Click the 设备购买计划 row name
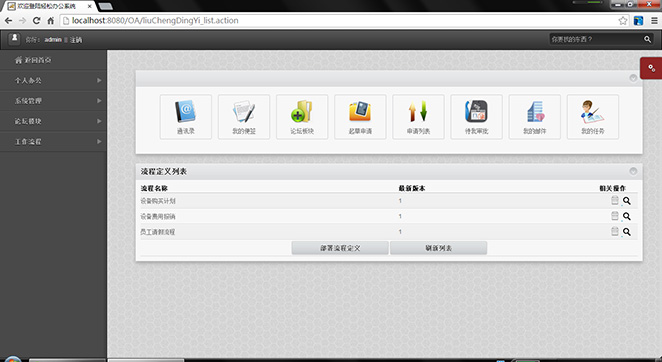Viewport: 662px width, 362px height. 157,201
